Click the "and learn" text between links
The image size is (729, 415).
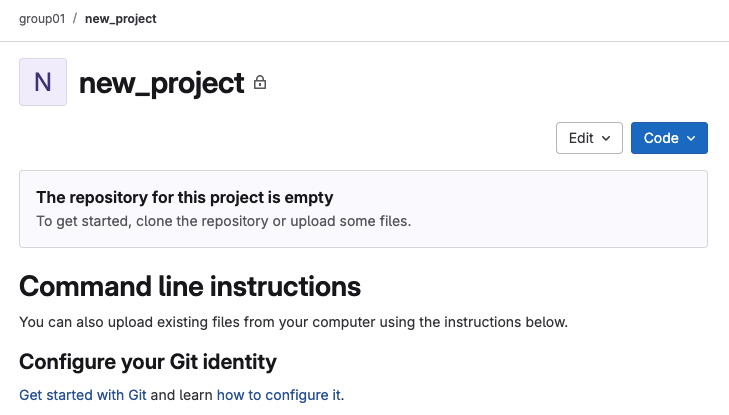click(x=182, y=395)
